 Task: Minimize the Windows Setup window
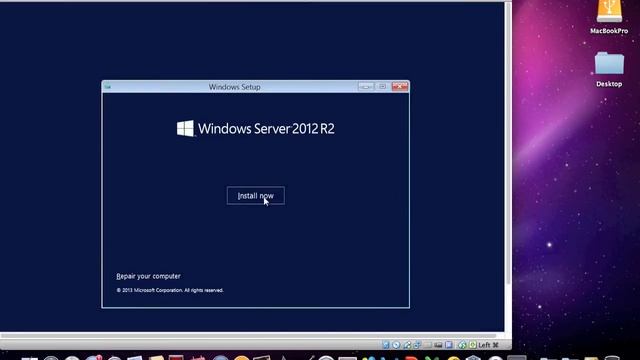coord(366,87)
